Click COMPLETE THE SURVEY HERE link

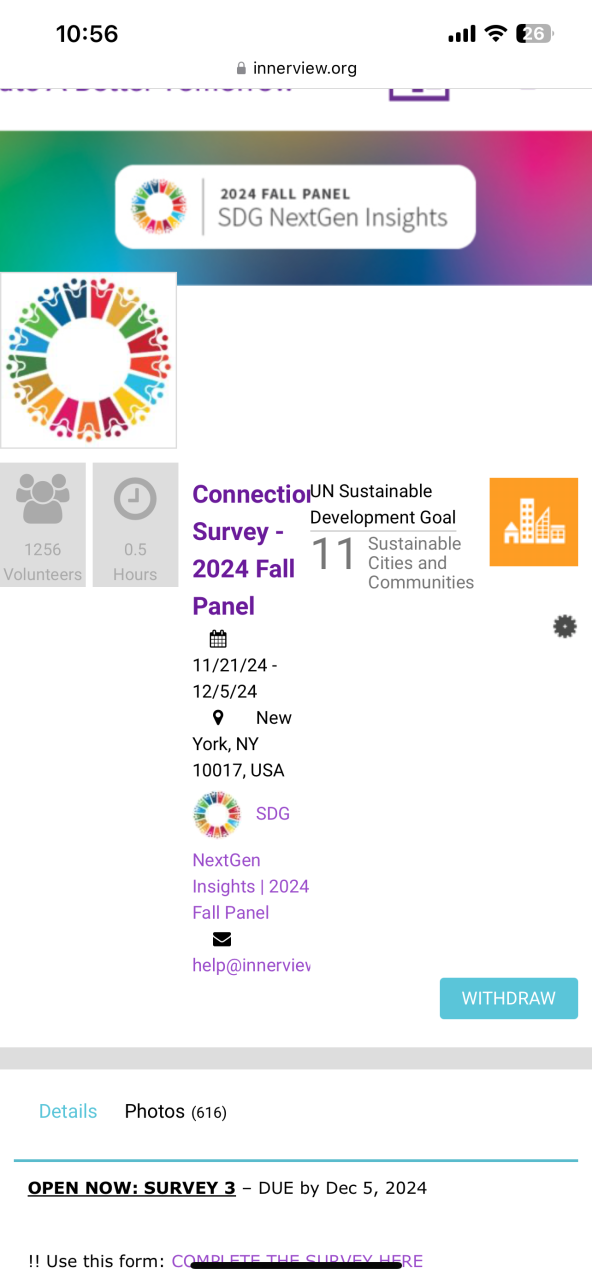tap(297, 1261)
